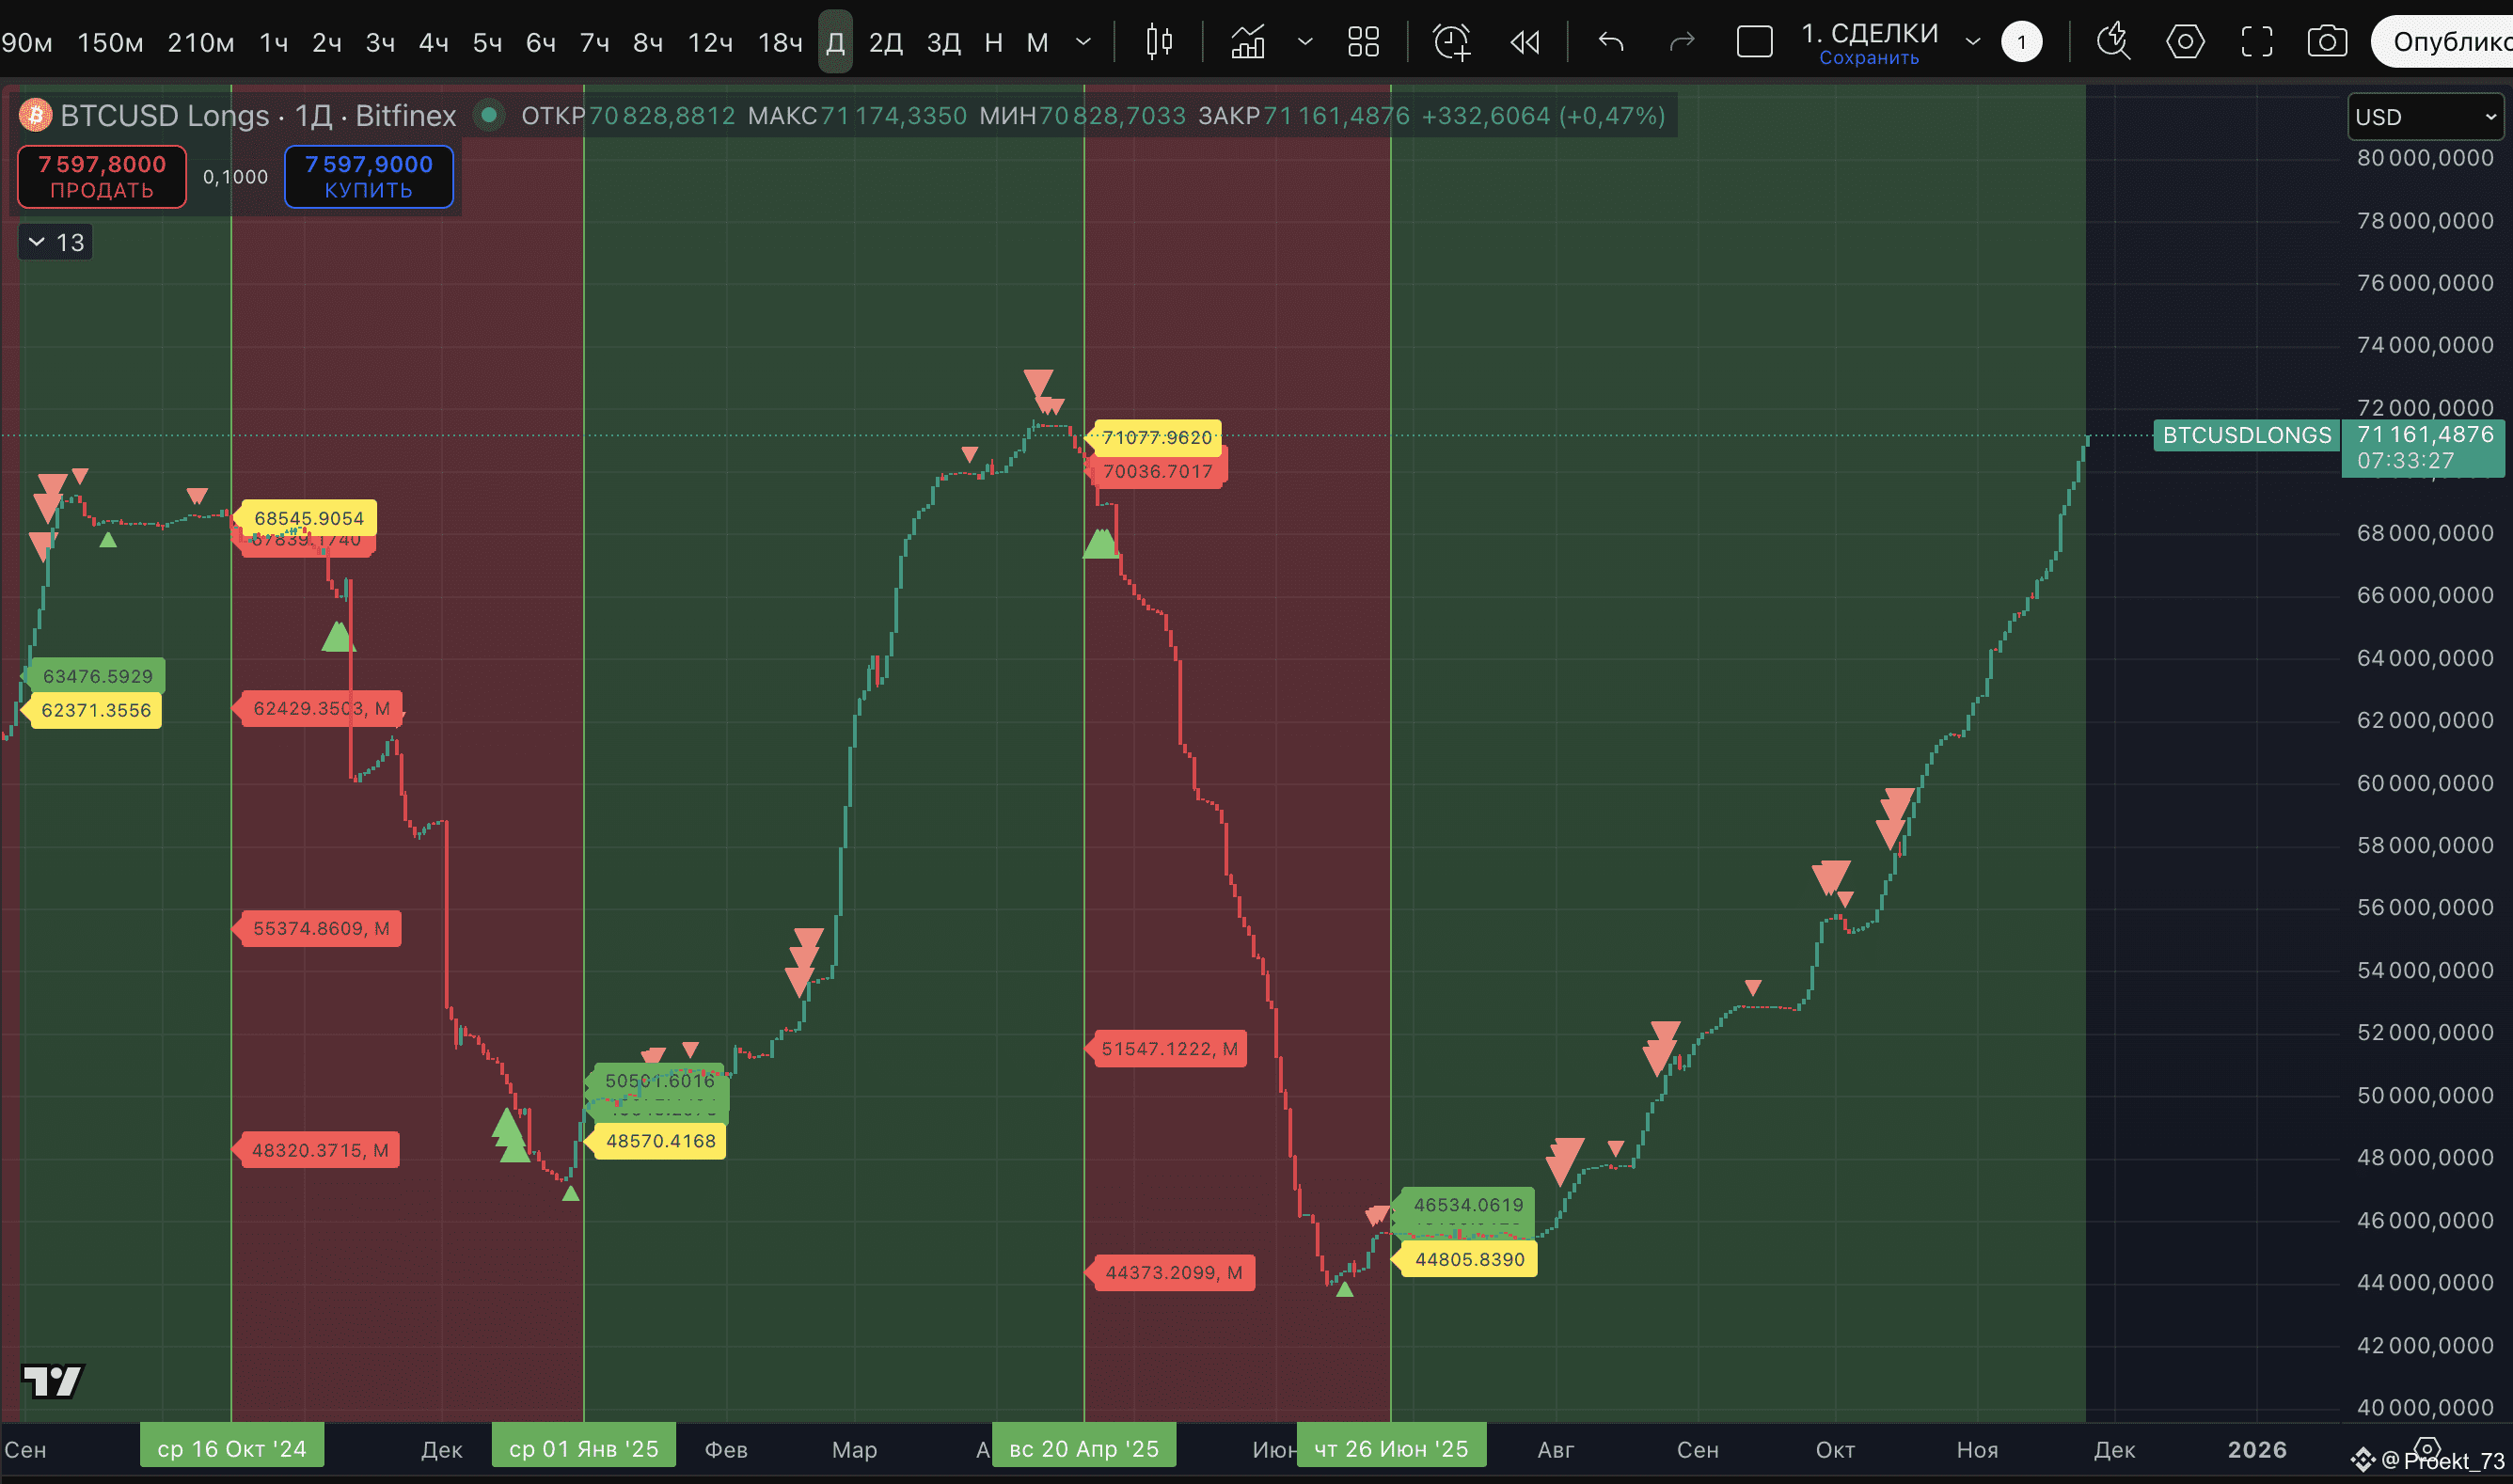Redo the last undone action
This screenshot has height=1484, width=2513.
point(1682,42)
